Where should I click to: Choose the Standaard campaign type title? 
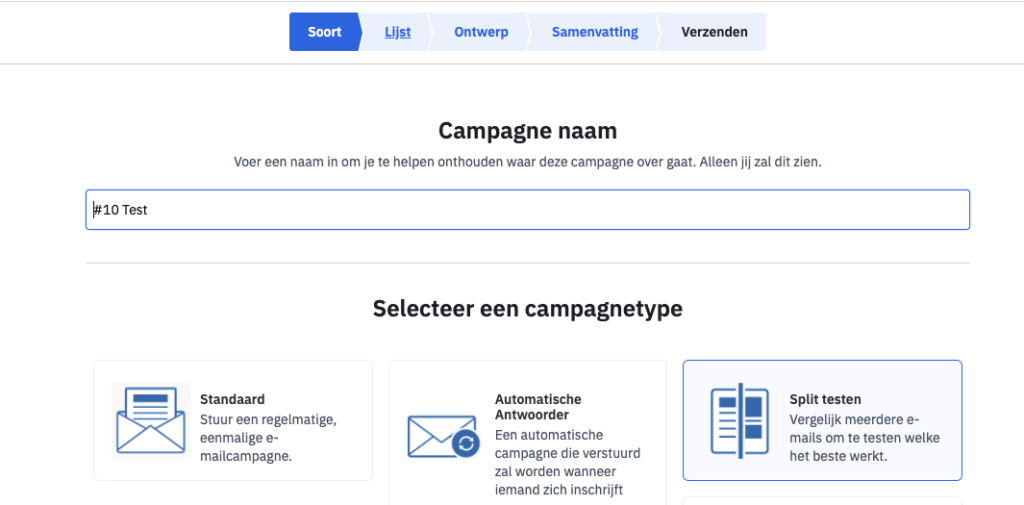232,399
